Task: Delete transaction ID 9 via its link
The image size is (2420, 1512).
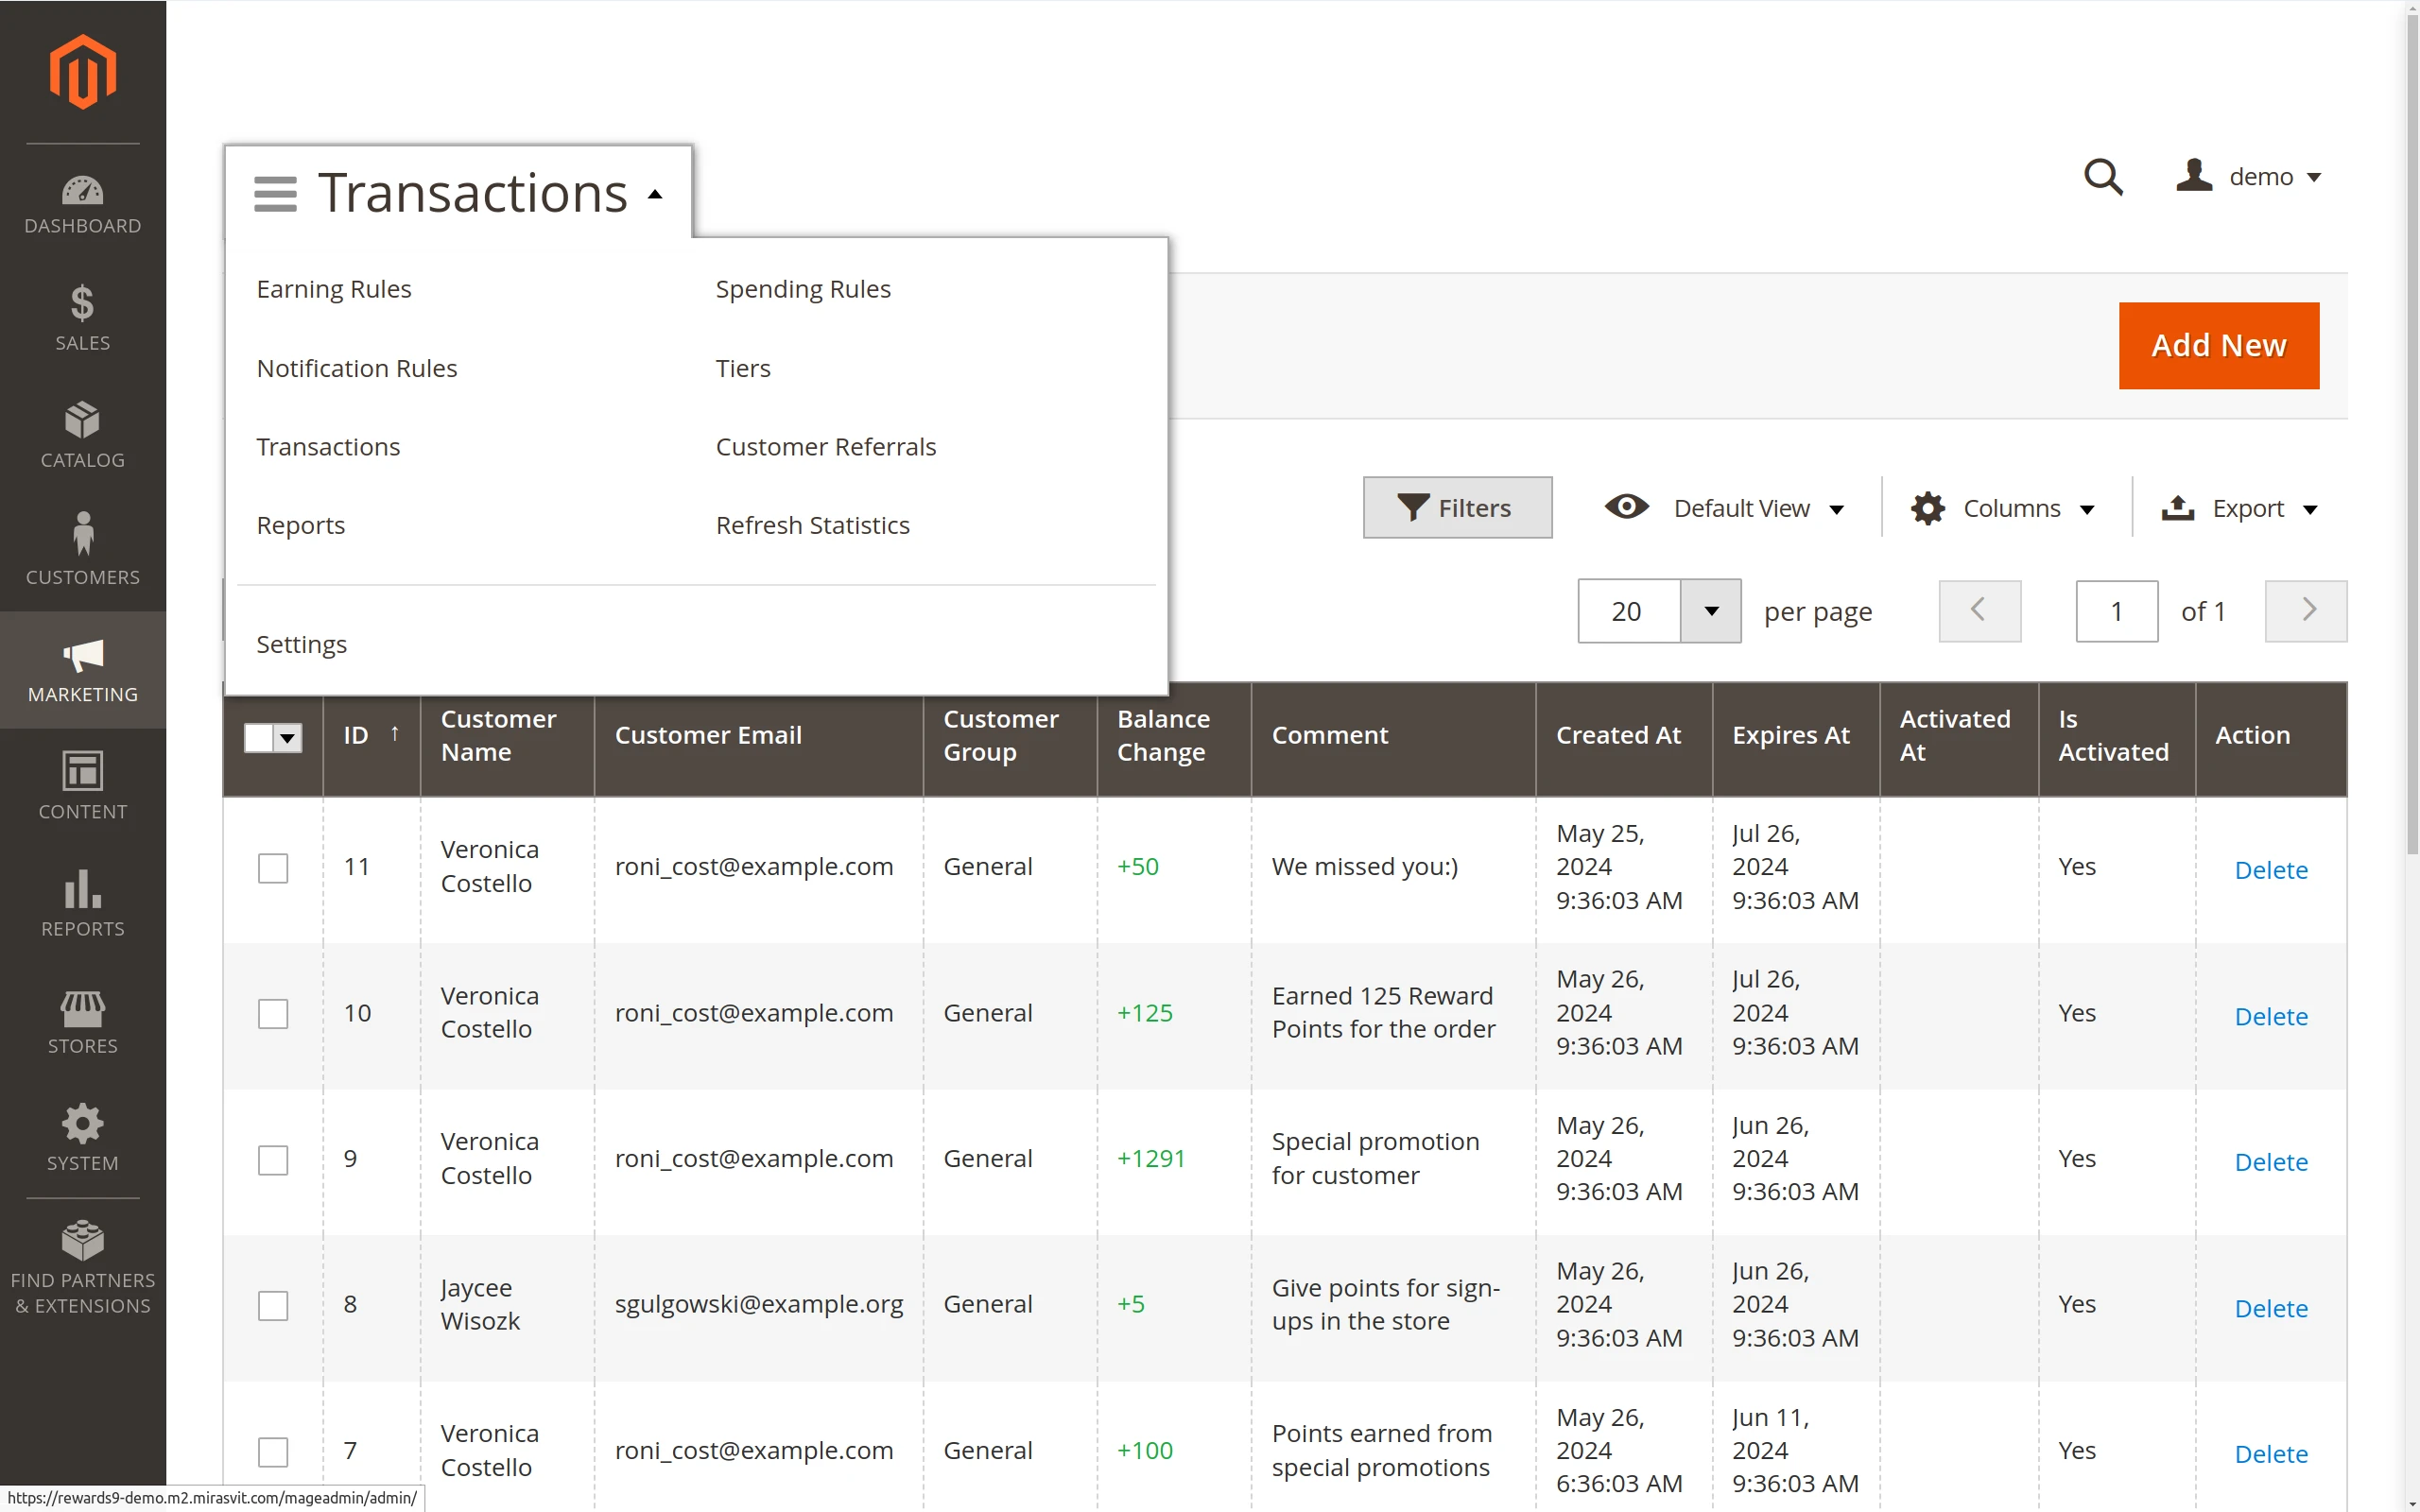Action: pos(2270,1161)
